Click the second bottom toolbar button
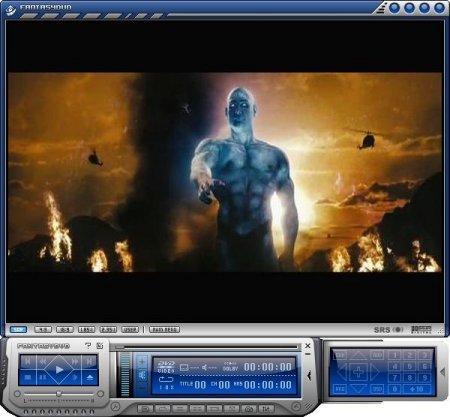Image resolution: width=450 pixels, height=417 pixels. pyautogui.click(x=162, y=408)
